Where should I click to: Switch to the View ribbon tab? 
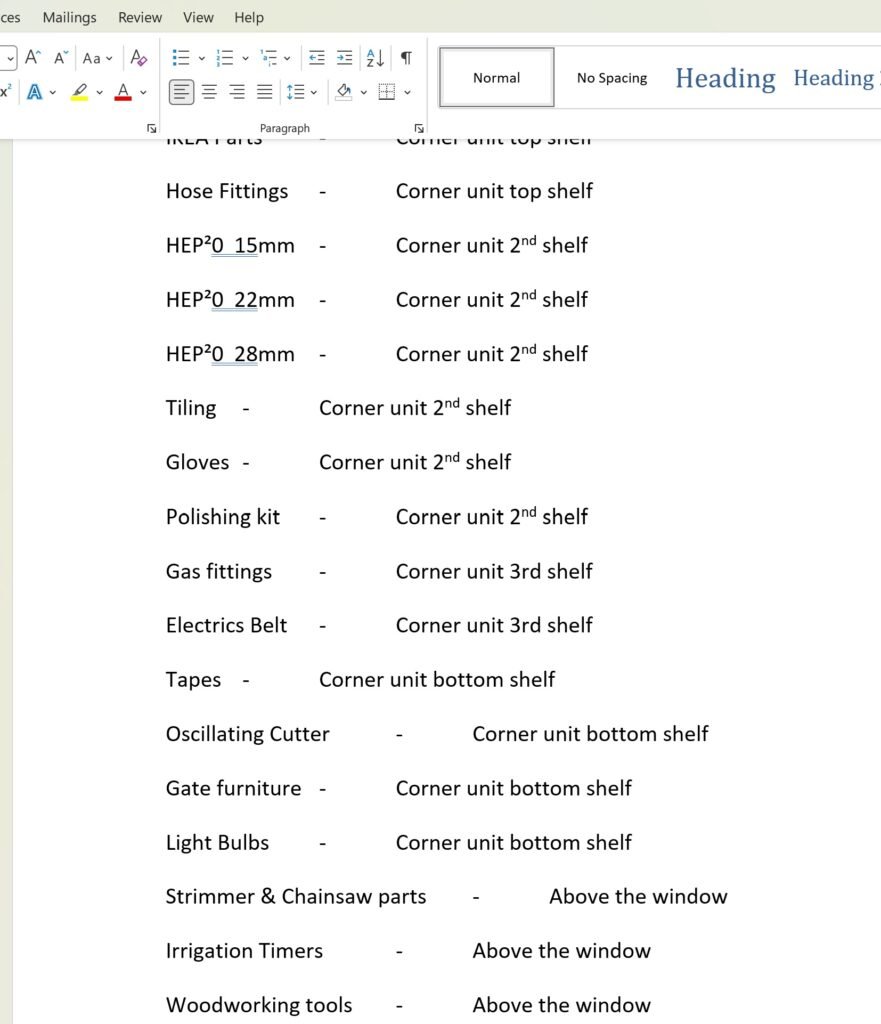coord(198,18)
